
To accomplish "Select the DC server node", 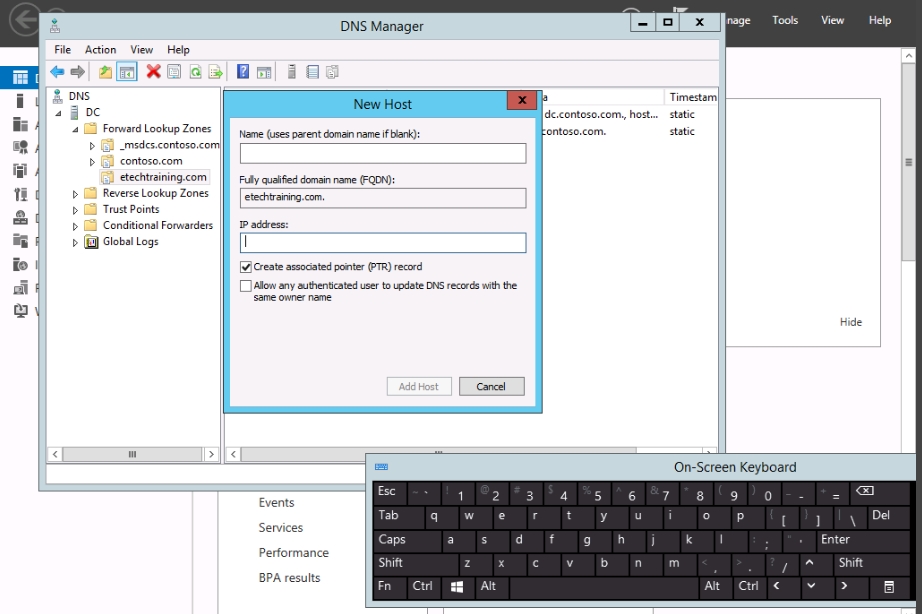I will pos(93,112).
